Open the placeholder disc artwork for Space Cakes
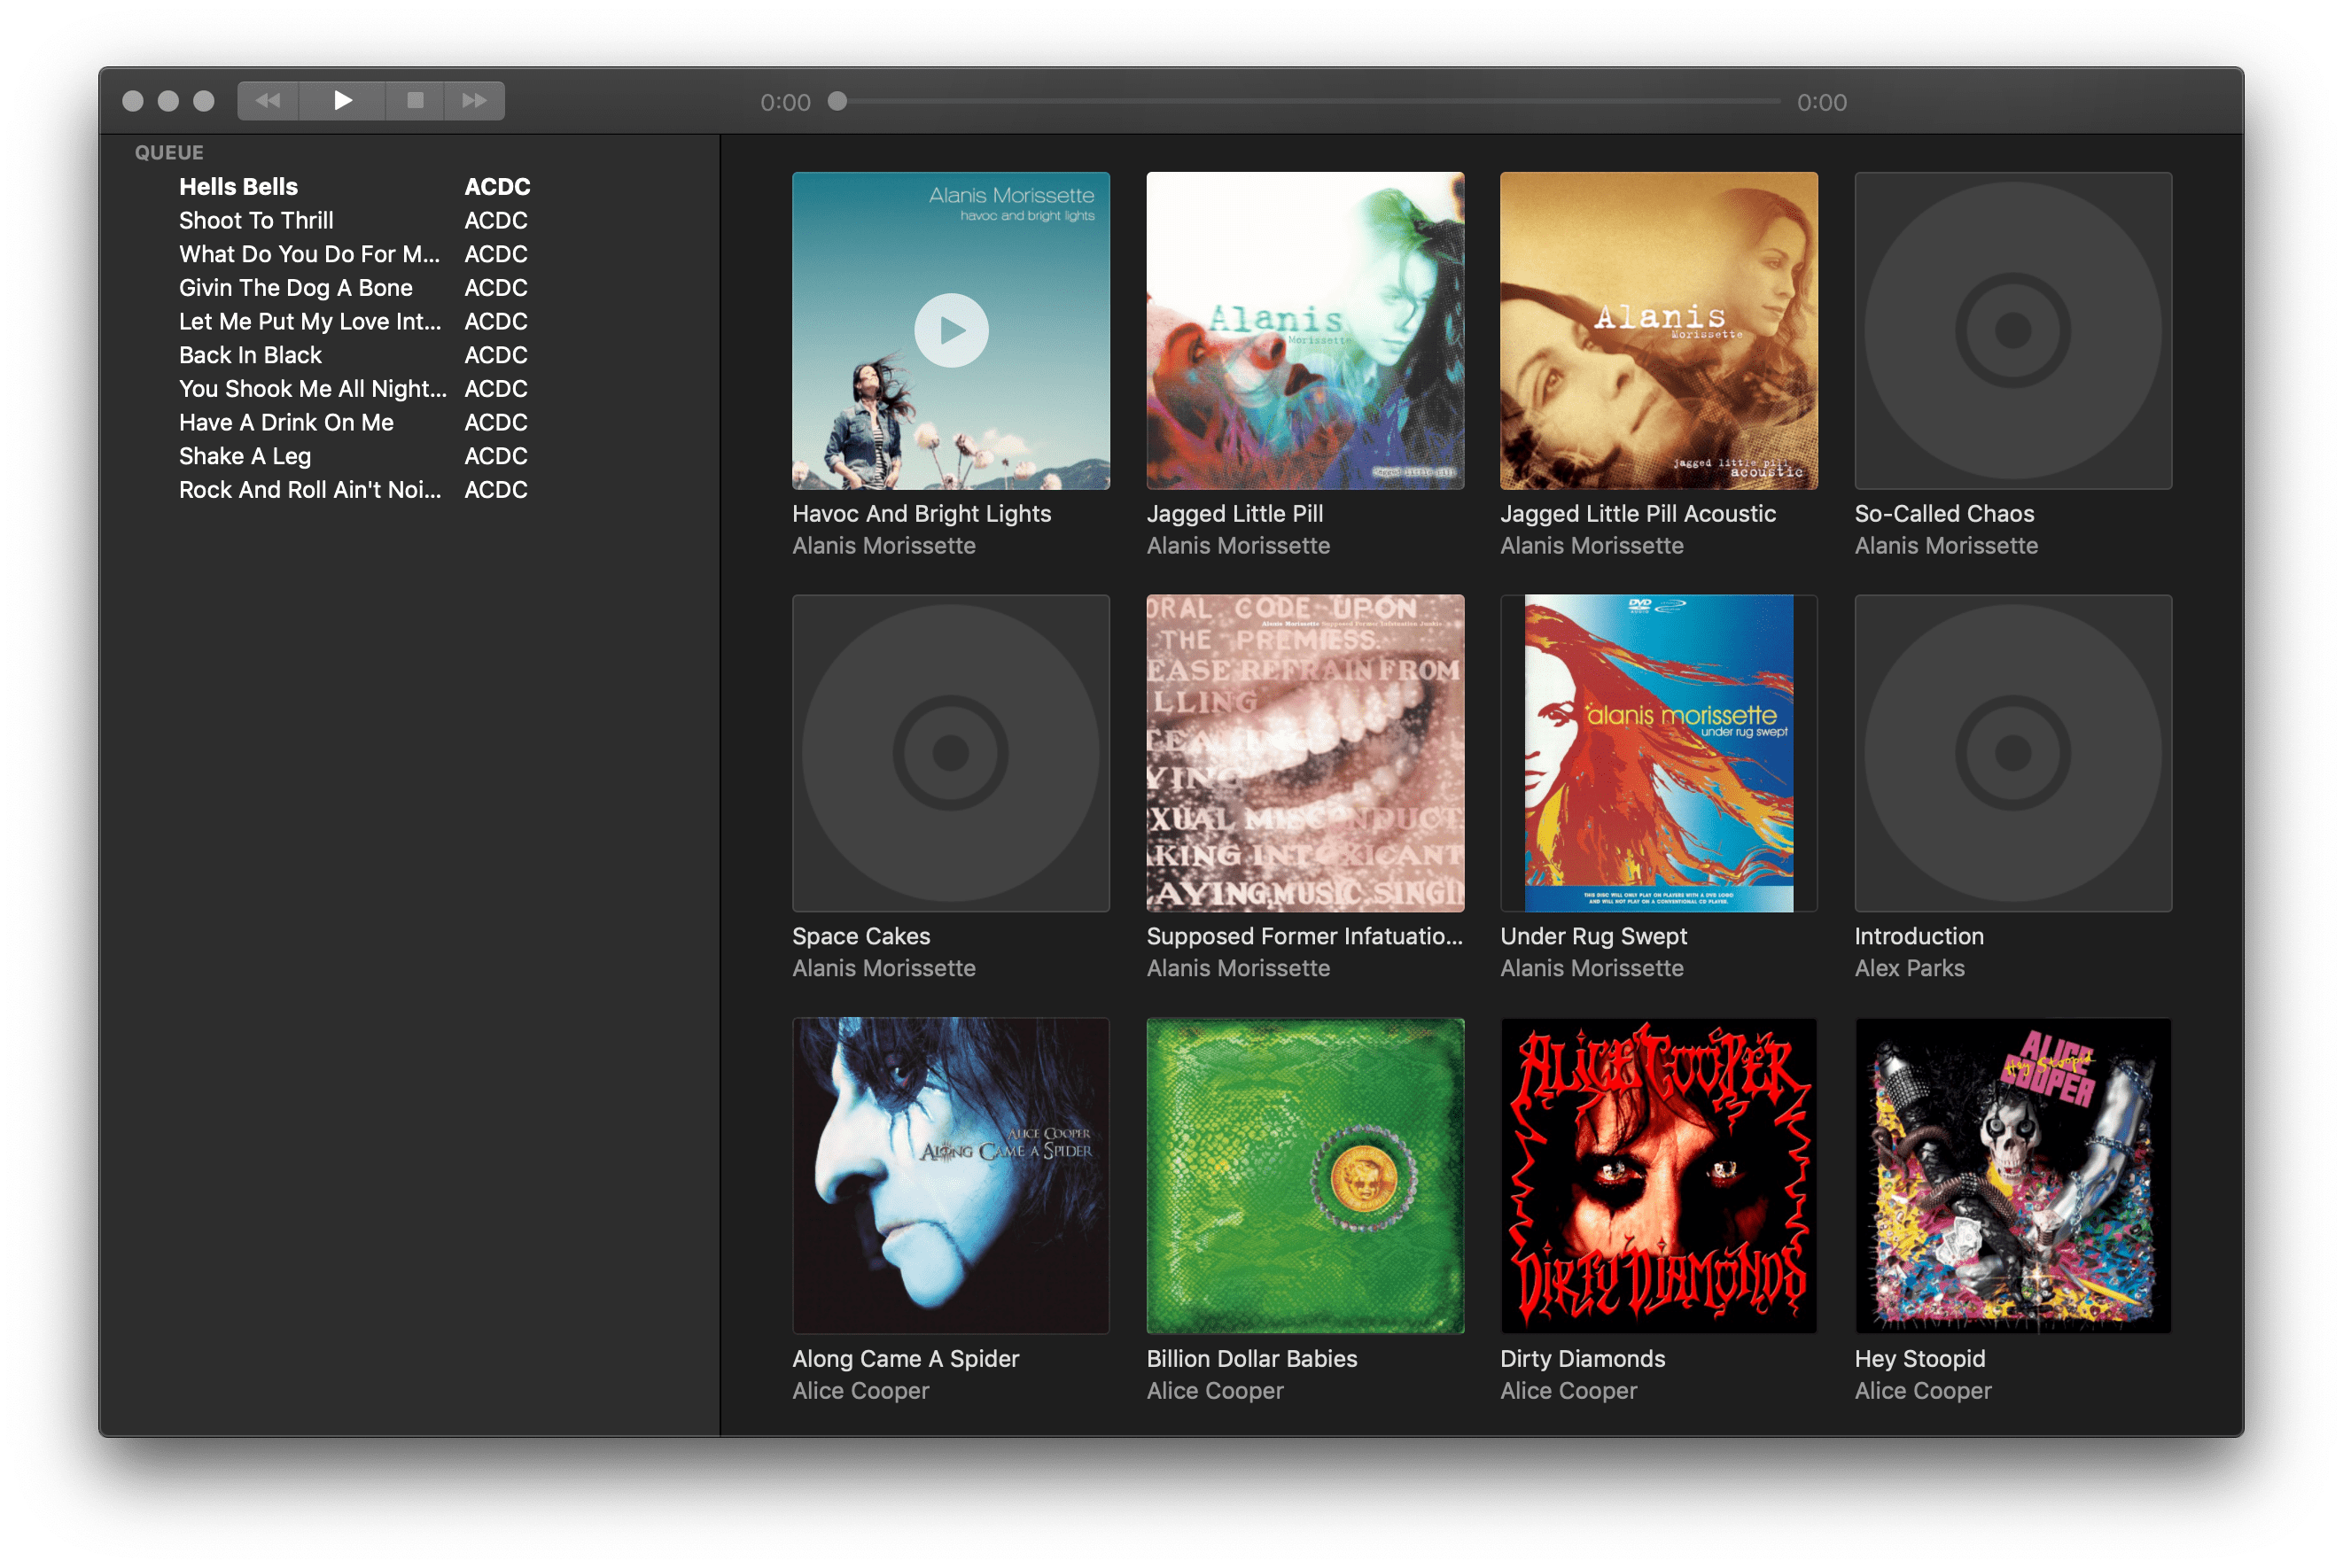Viewport: 2343px width, 1568px height. point(949,752)
